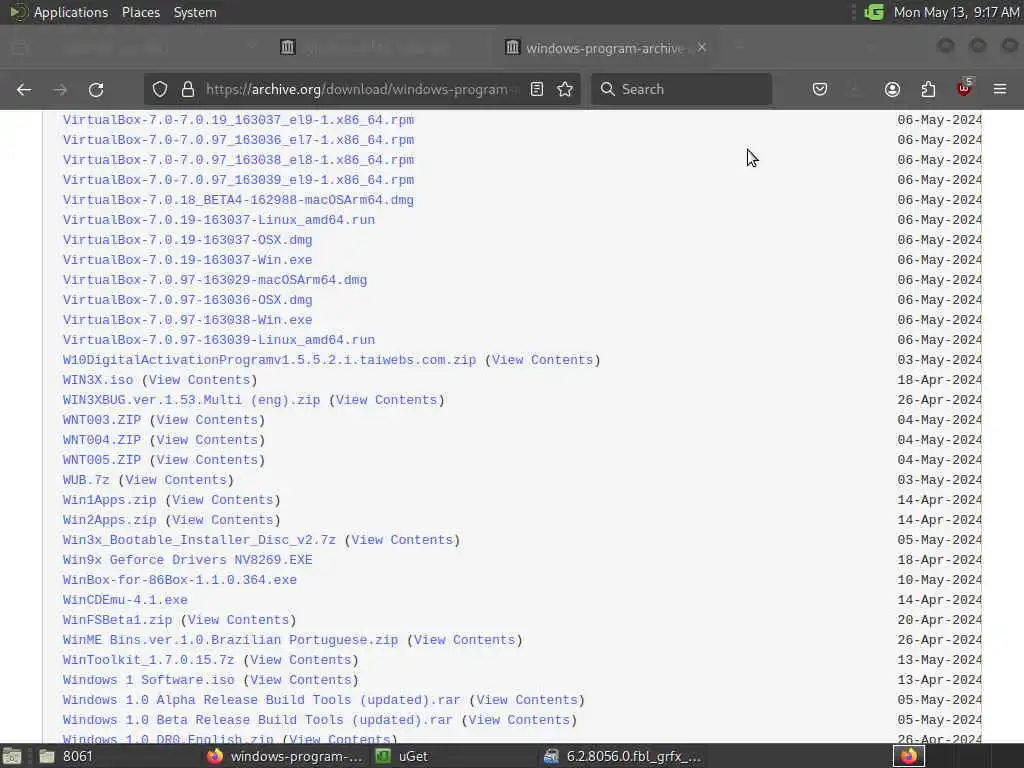View Contents of W10DigitalActivationProgram zip

click(543, 360)
